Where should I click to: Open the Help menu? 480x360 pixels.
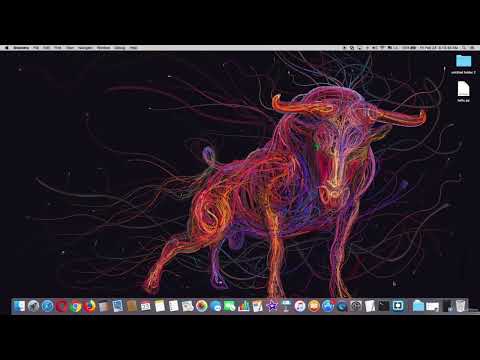coord(133,48)
